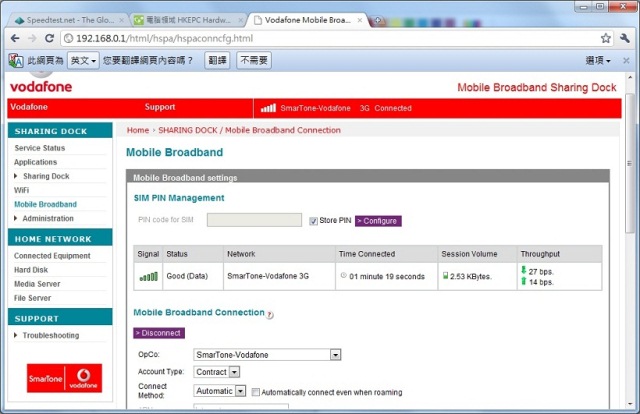Screen dimensions: 640x414
Task: Switch to the HKEPC Hardware tab
Action: 188,20
